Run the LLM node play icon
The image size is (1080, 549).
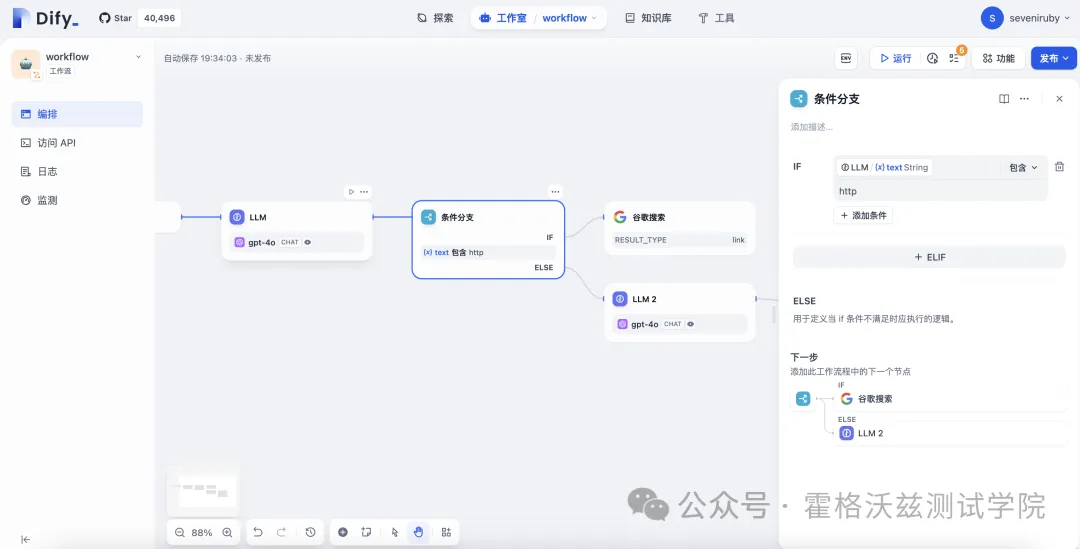pyautogui.click(x=351, y=191)
